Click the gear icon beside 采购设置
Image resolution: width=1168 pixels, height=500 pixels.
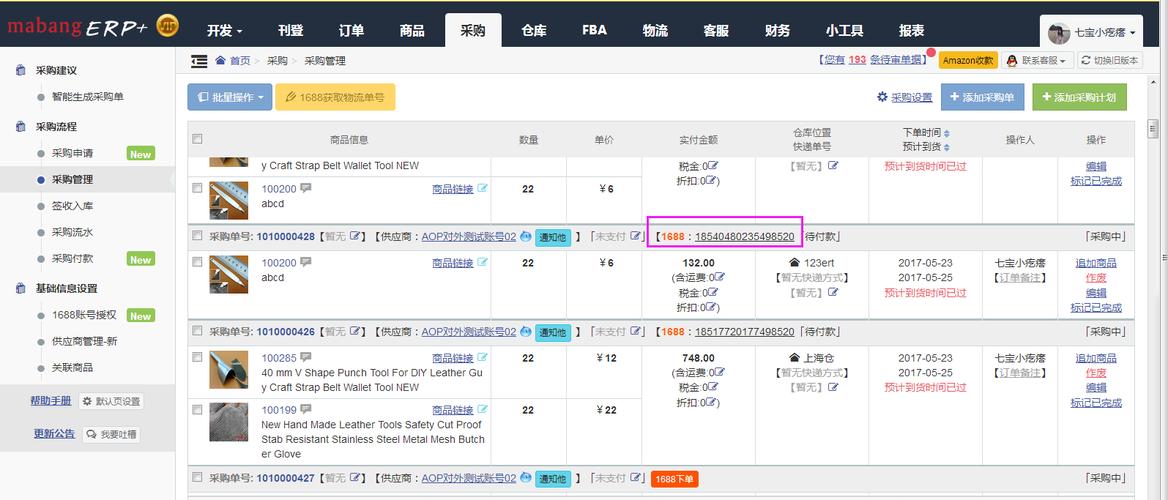pyautogui.click(x=882, y=97)
